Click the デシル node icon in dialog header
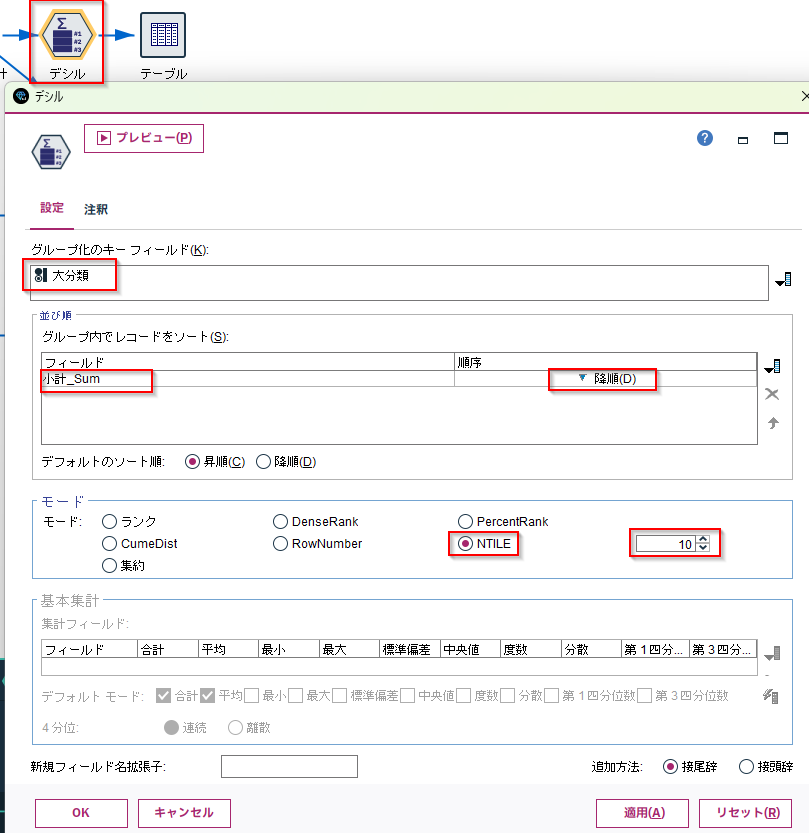 tap(51, 152)
